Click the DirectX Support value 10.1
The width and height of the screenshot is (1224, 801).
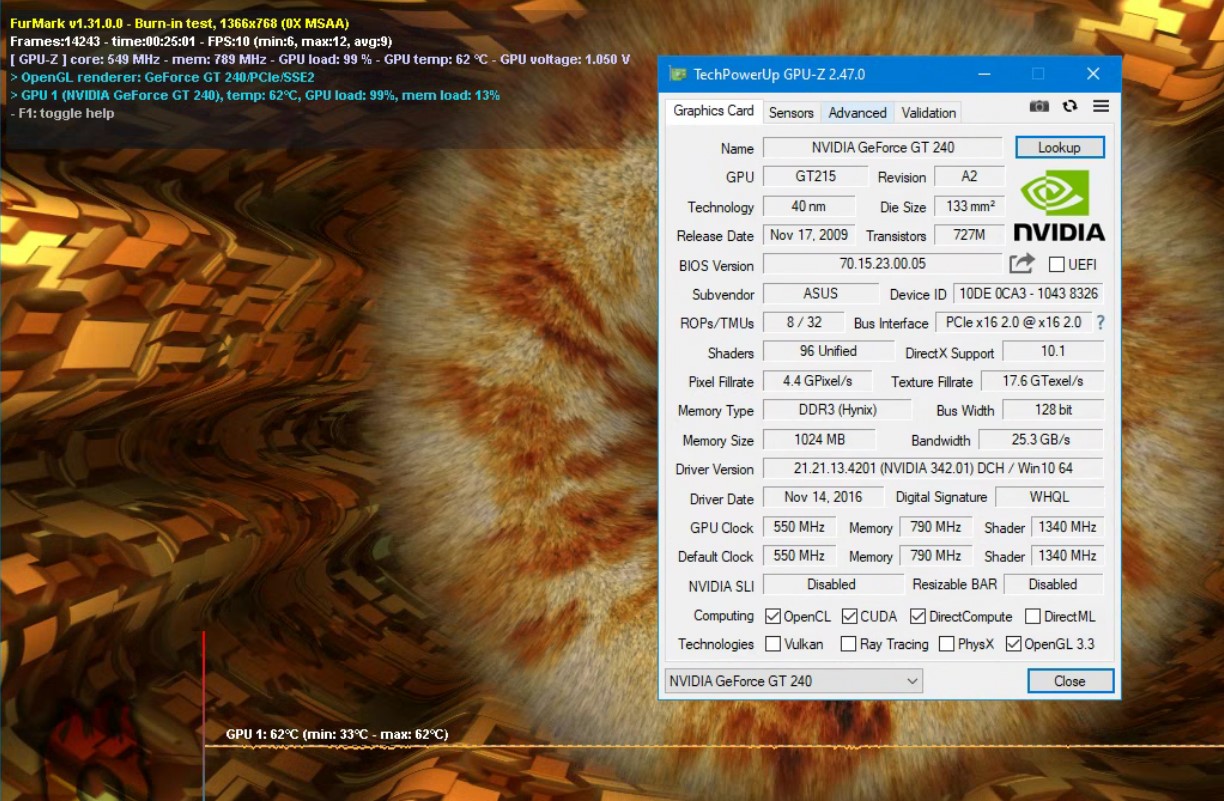(x=1054, y=351)
